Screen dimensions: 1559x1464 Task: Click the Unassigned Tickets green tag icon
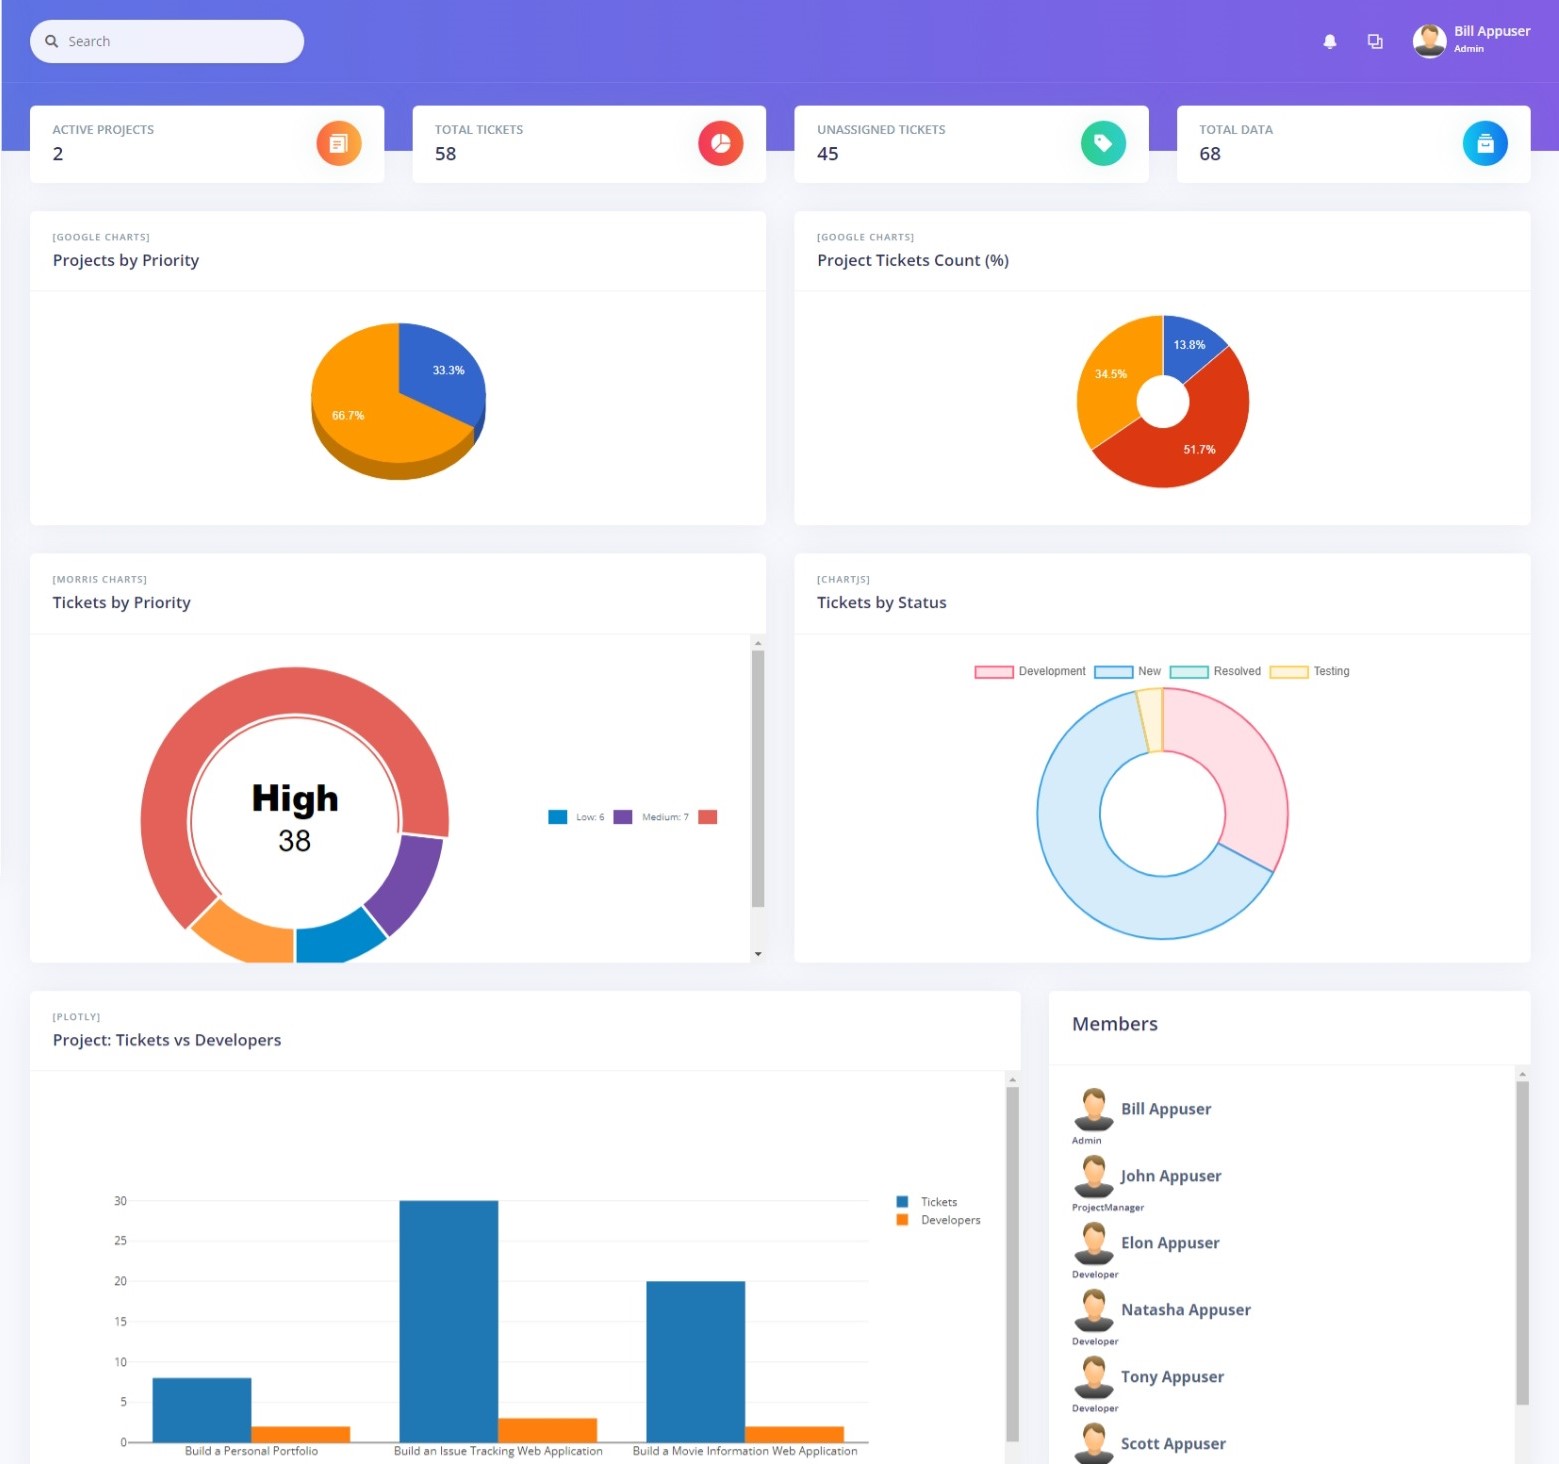1102,144
